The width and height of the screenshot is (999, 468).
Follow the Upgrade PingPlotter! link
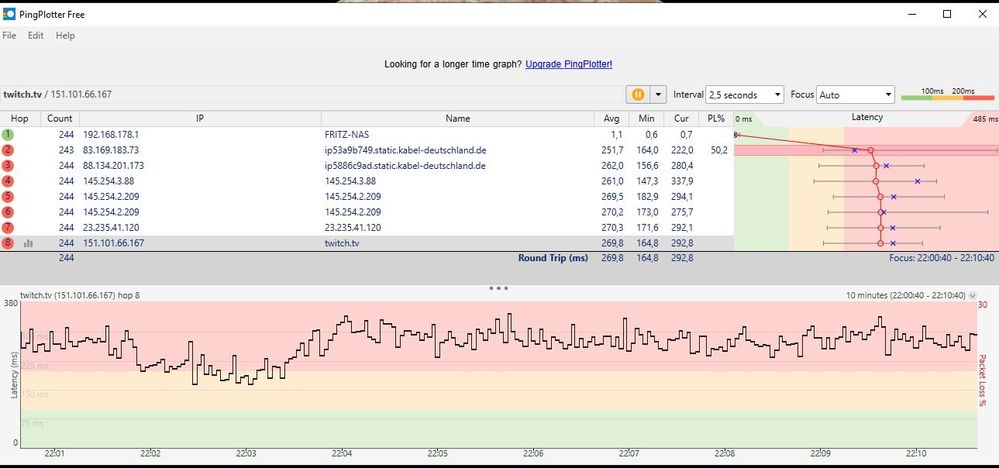(x=569, y=64)
